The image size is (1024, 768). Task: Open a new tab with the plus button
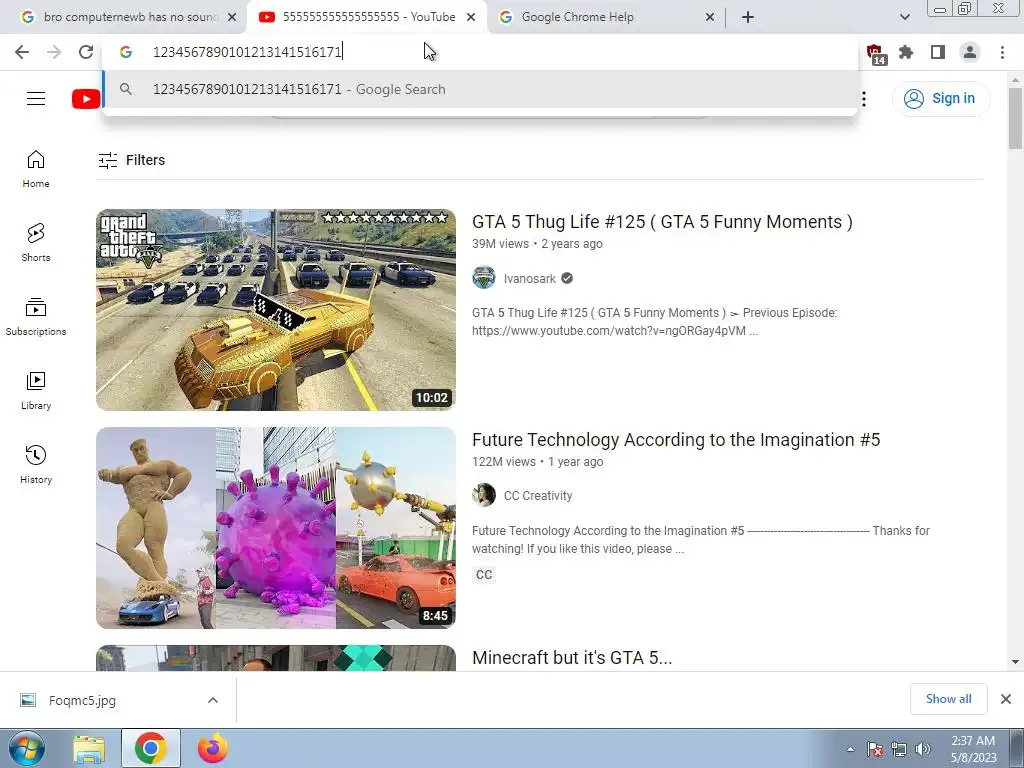[748, 18]
